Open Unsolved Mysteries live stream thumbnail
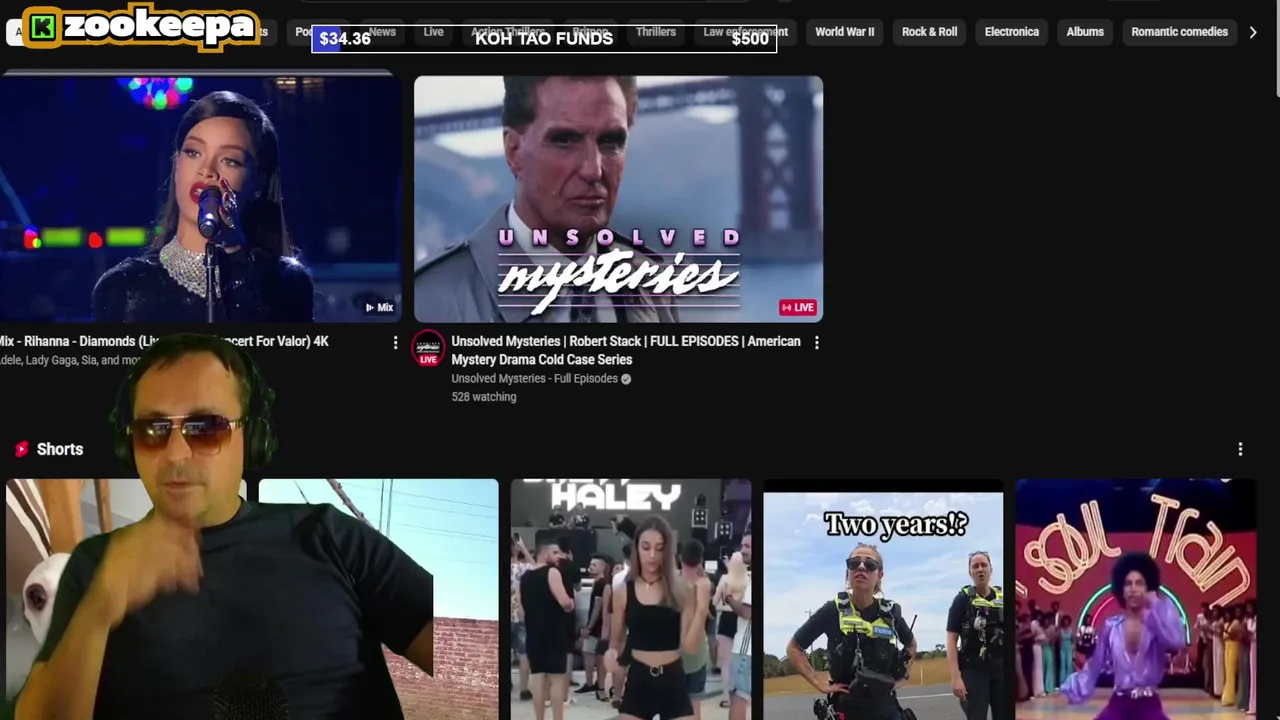 pyautogui.click(x=618, y=199)
